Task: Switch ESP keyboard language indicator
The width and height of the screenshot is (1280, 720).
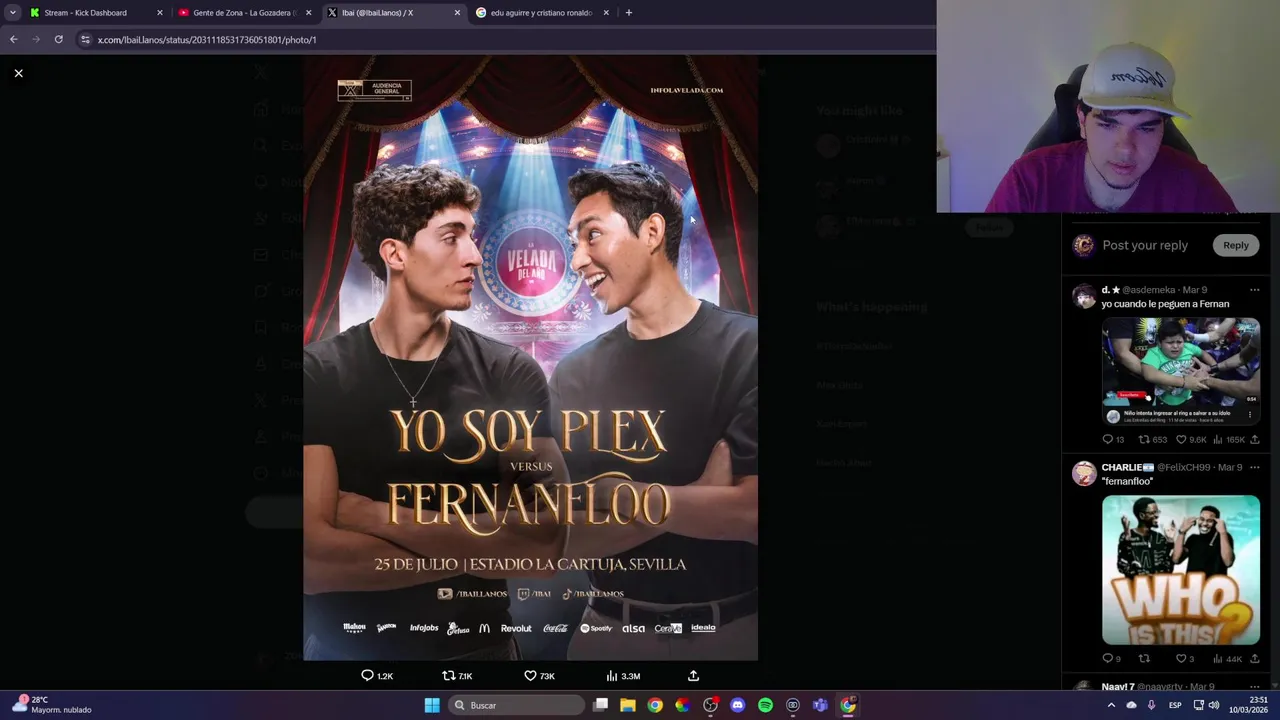Action: click(x=1175, y=705)
